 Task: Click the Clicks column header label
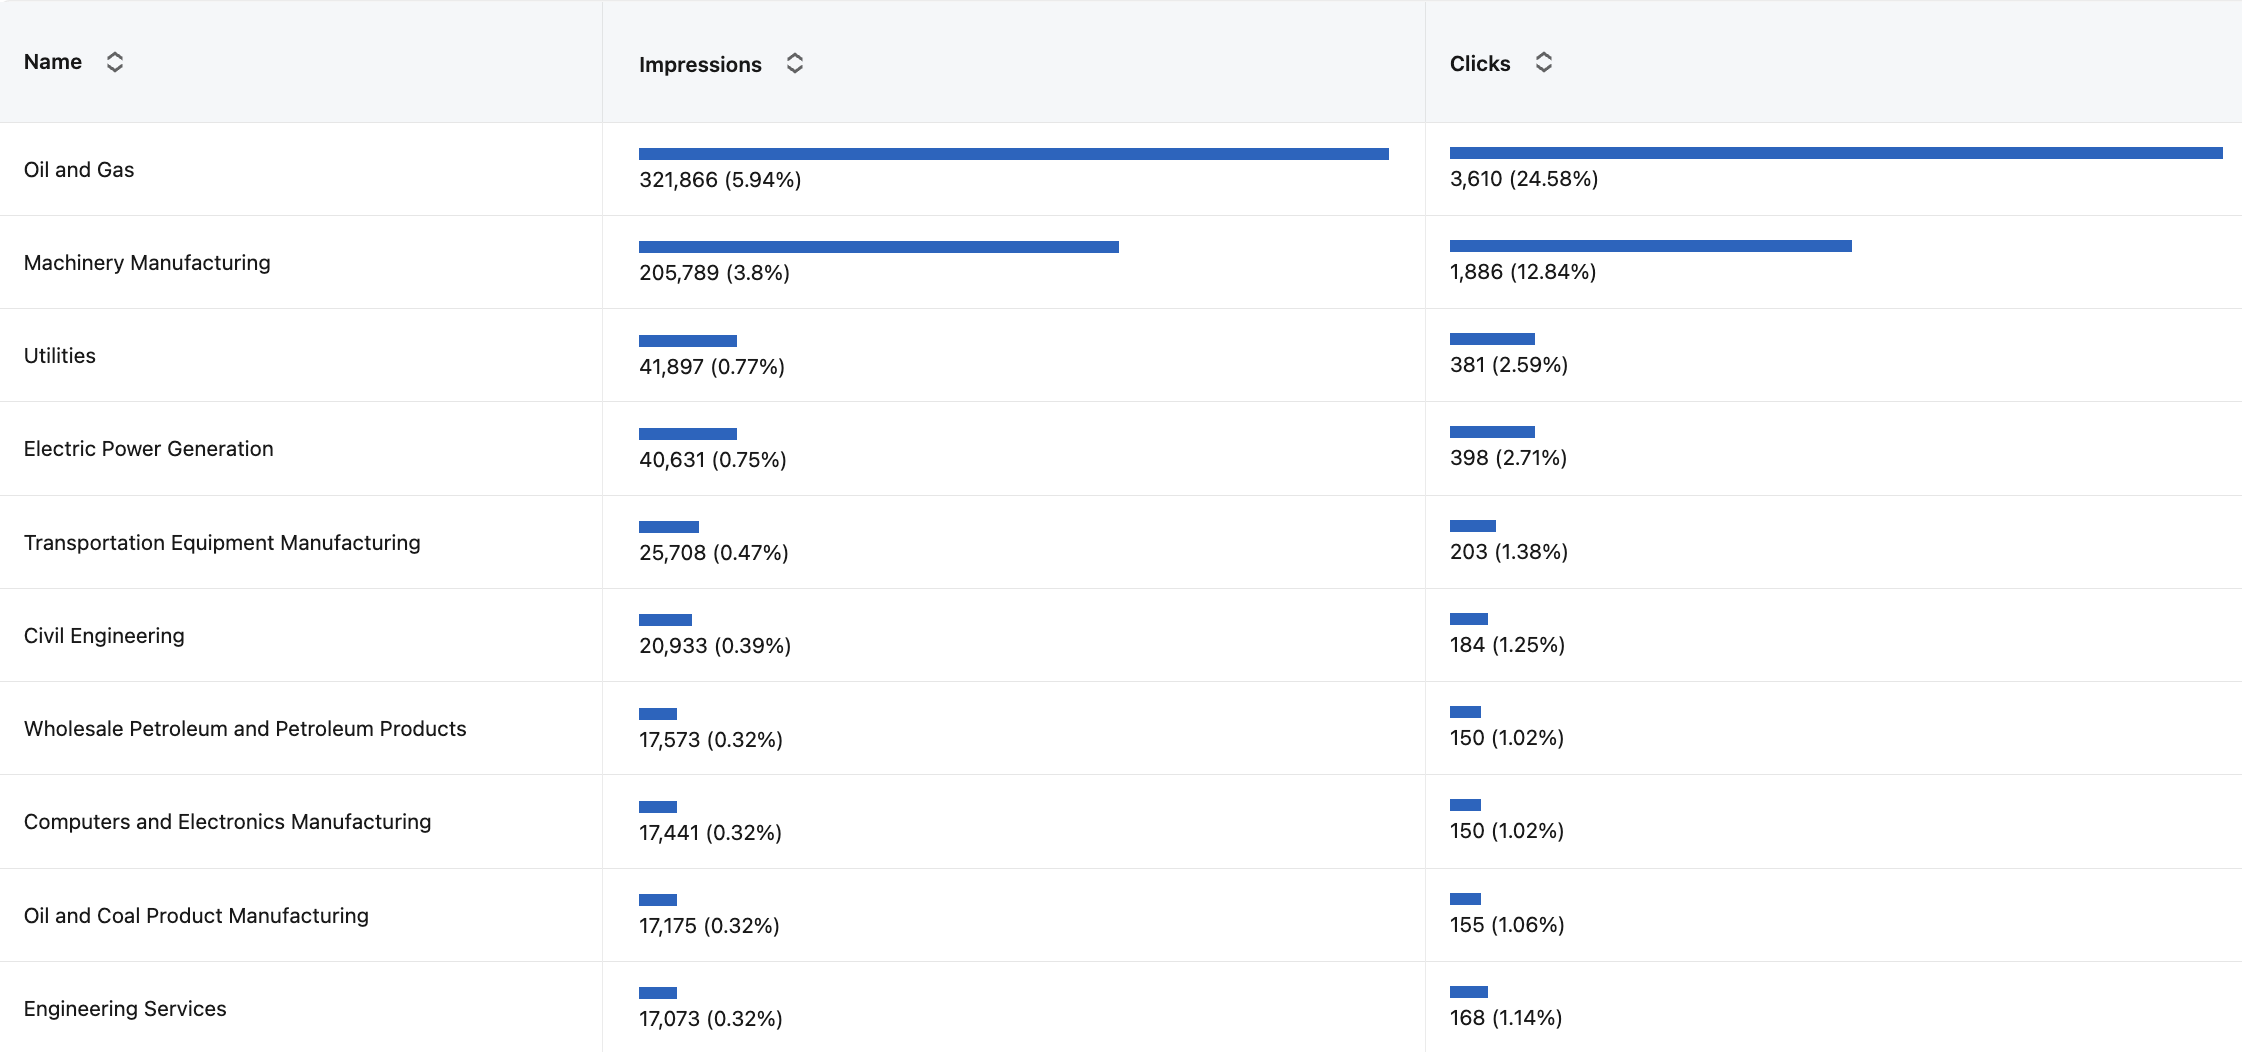(1480, 63)
